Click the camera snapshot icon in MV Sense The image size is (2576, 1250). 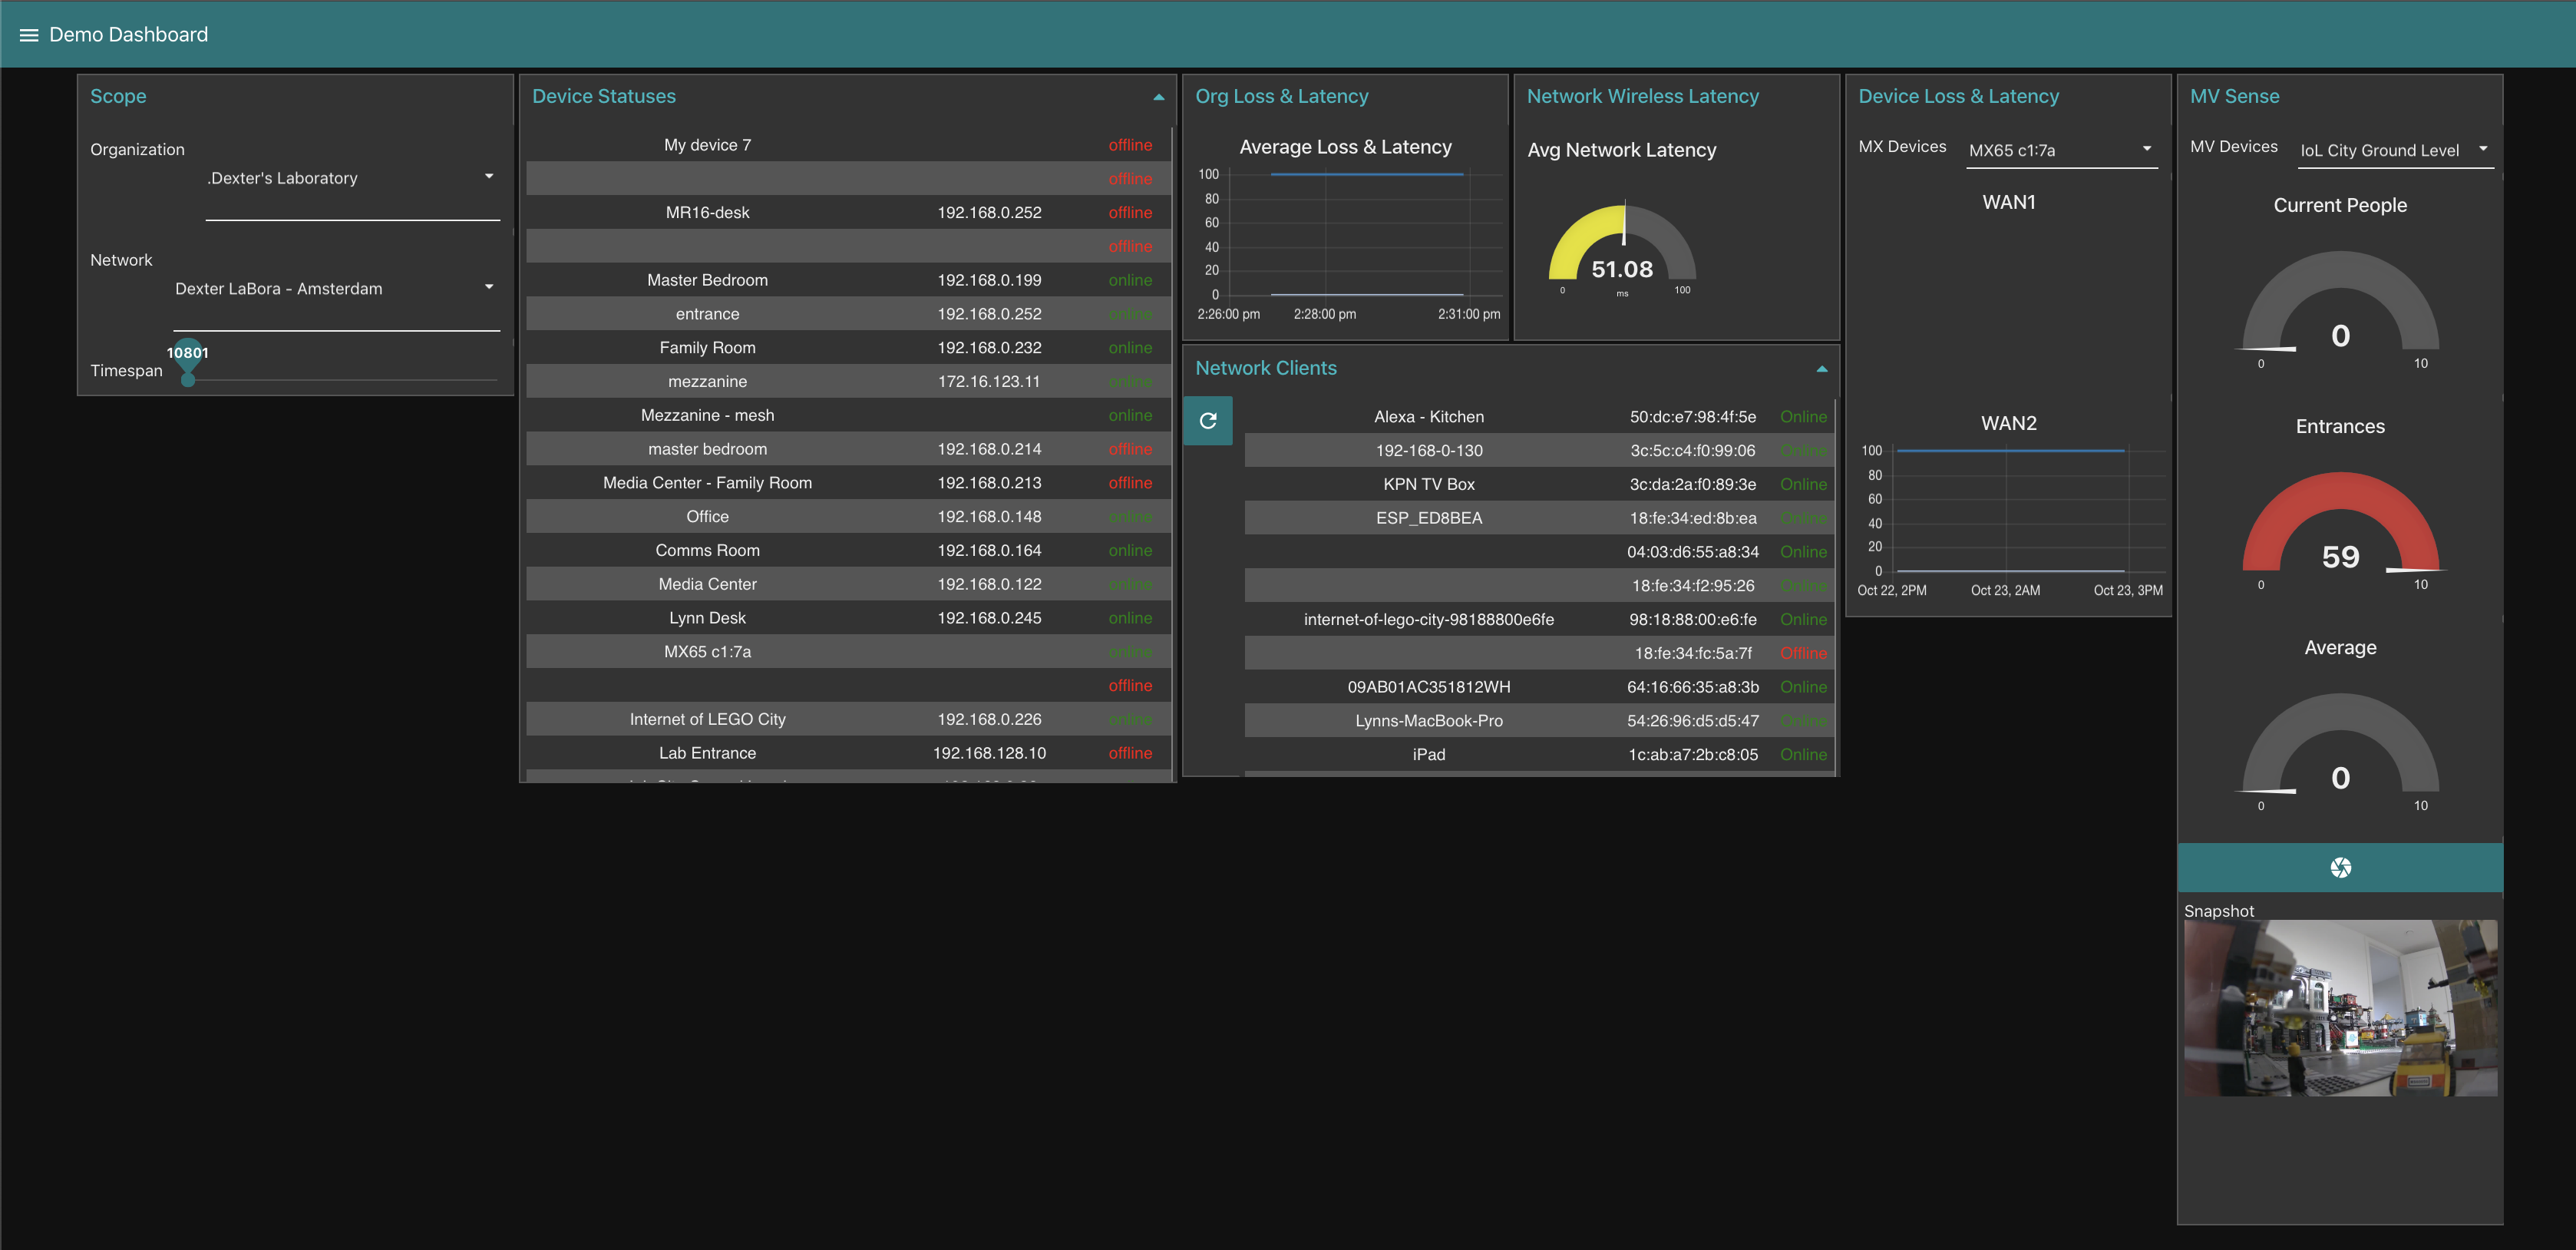point(2340,866)
